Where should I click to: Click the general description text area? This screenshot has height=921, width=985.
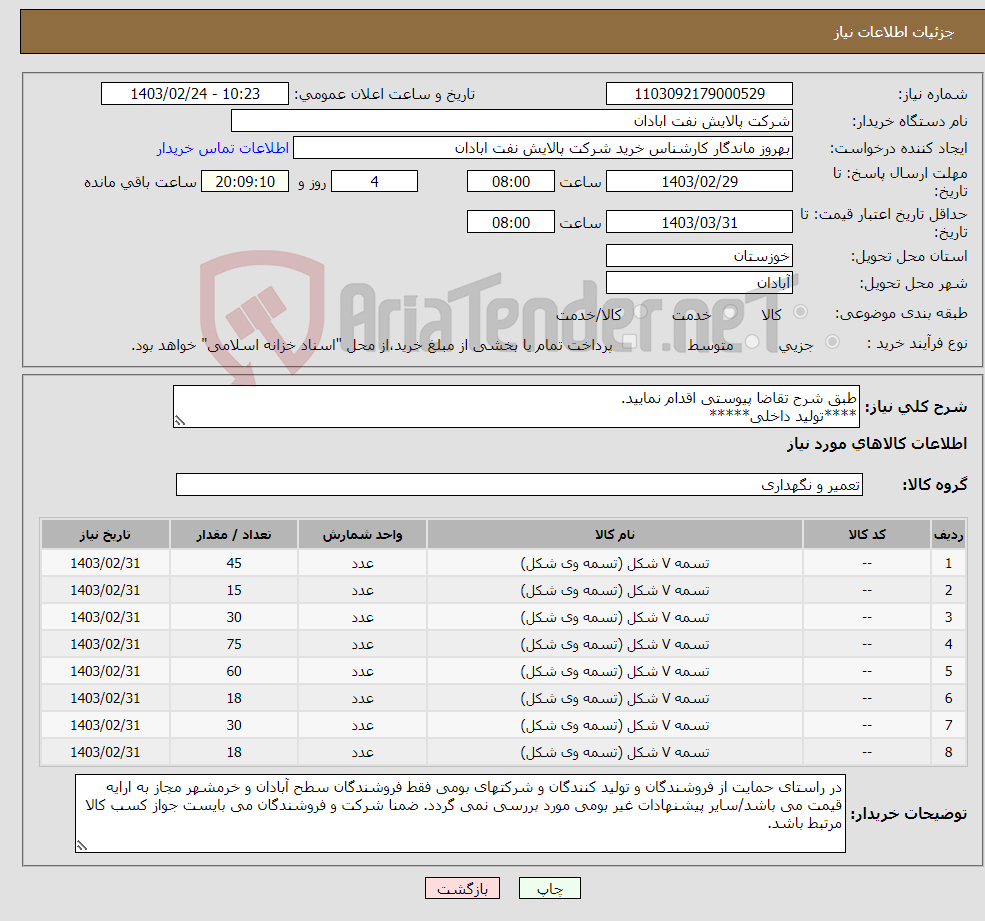point(516,406)
